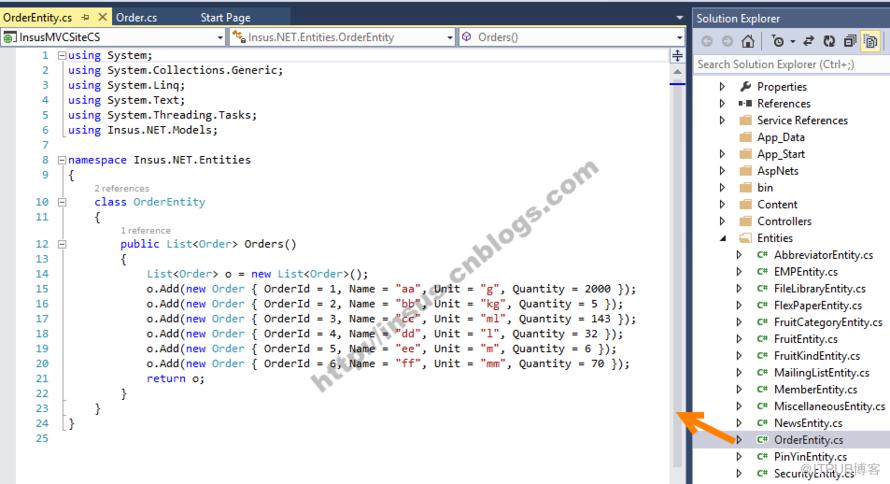Click the Collapse All icon in Solution Explorer
Viewport: 890px width, 484px height.
click(x=850, y=41)
